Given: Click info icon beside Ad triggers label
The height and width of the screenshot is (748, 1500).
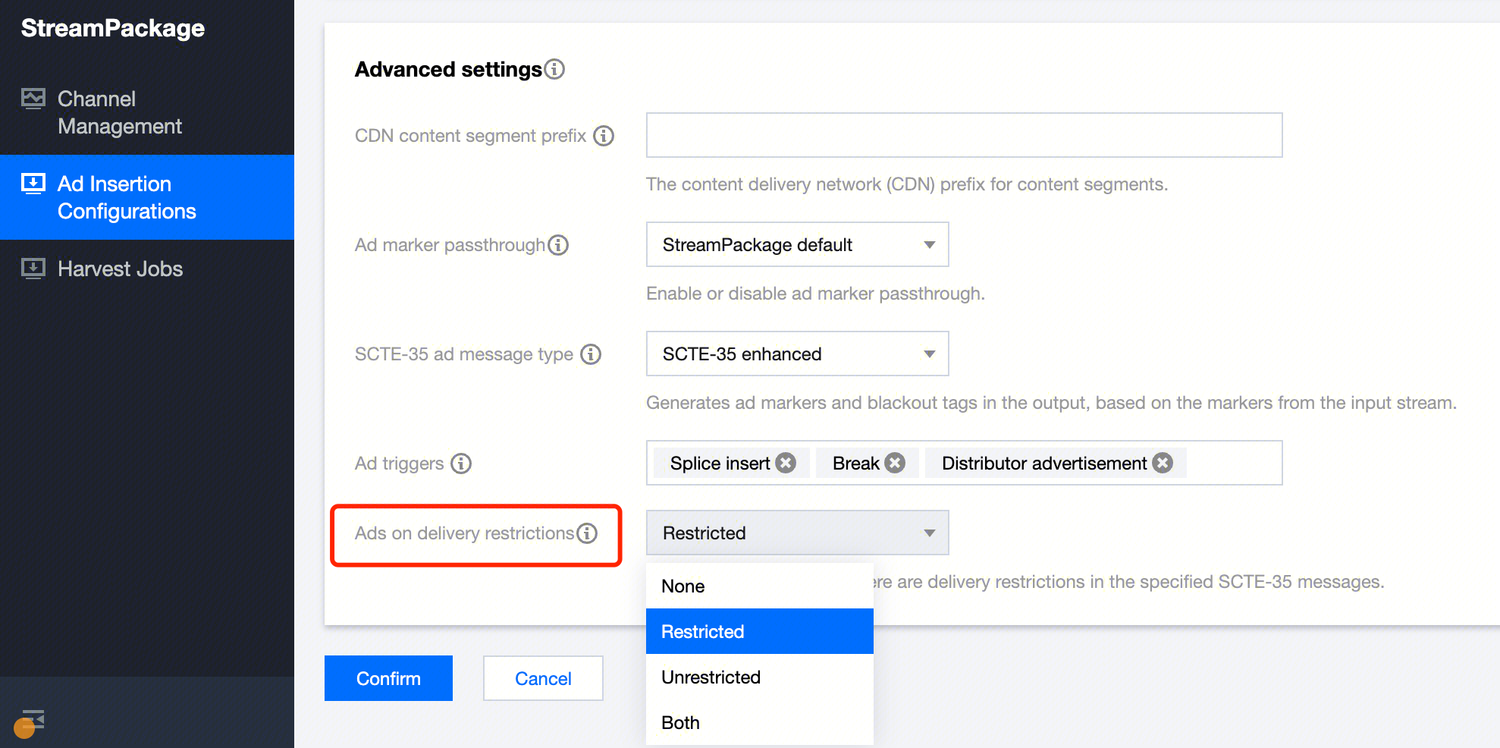Looking at the screenshot, I should (461, 464).
